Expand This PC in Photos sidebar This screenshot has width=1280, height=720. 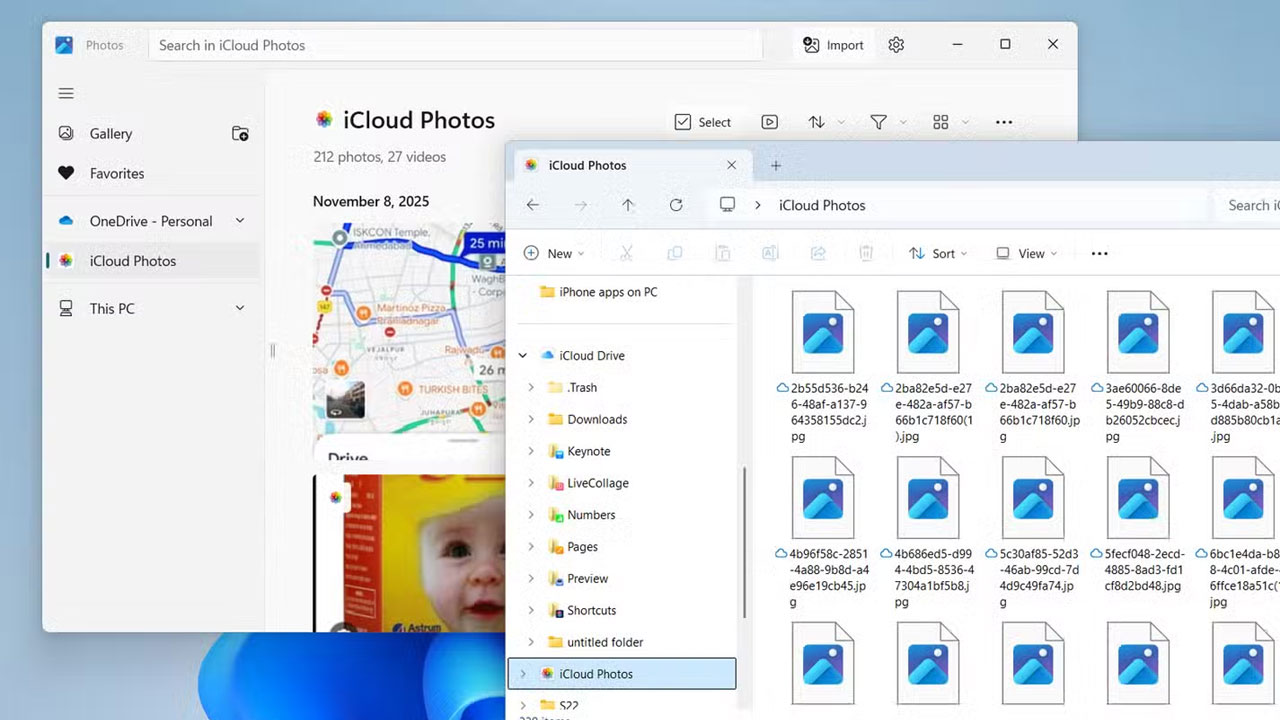240,308
